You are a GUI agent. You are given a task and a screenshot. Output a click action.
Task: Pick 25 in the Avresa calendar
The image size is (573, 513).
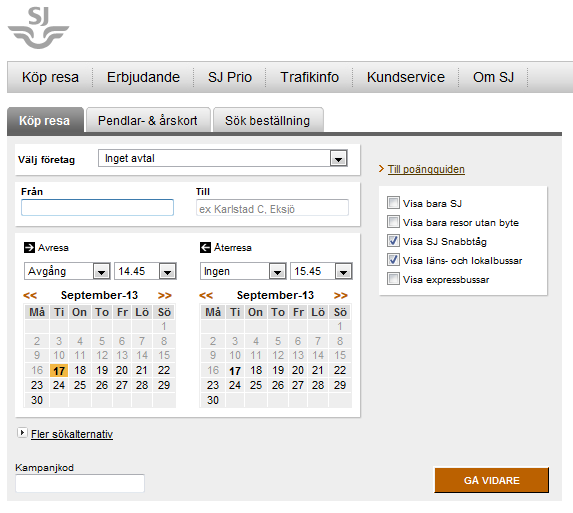coord(80,385)
